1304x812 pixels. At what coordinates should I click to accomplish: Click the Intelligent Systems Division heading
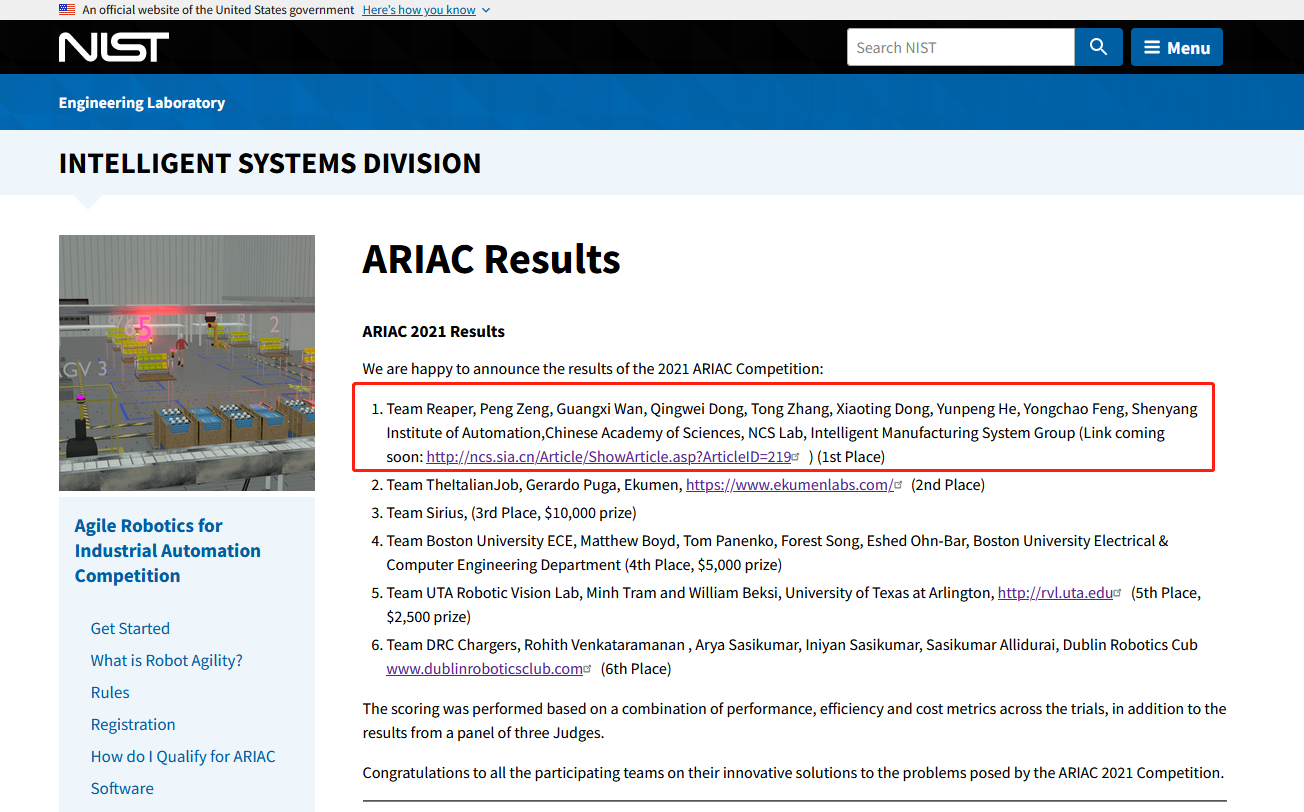[x=270, y=163]
